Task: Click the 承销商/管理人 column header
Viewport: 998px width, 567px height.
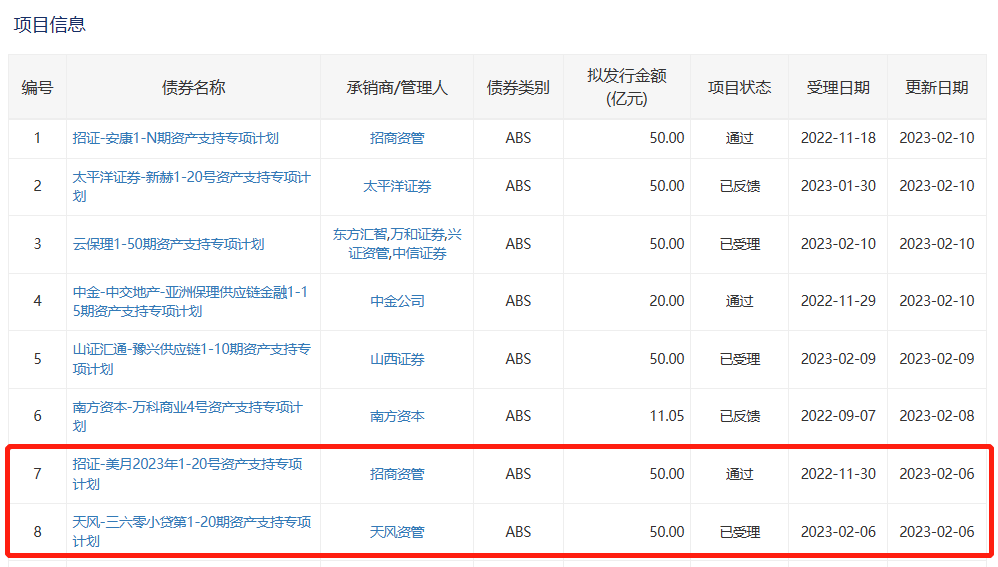Action: click(397, 88)
